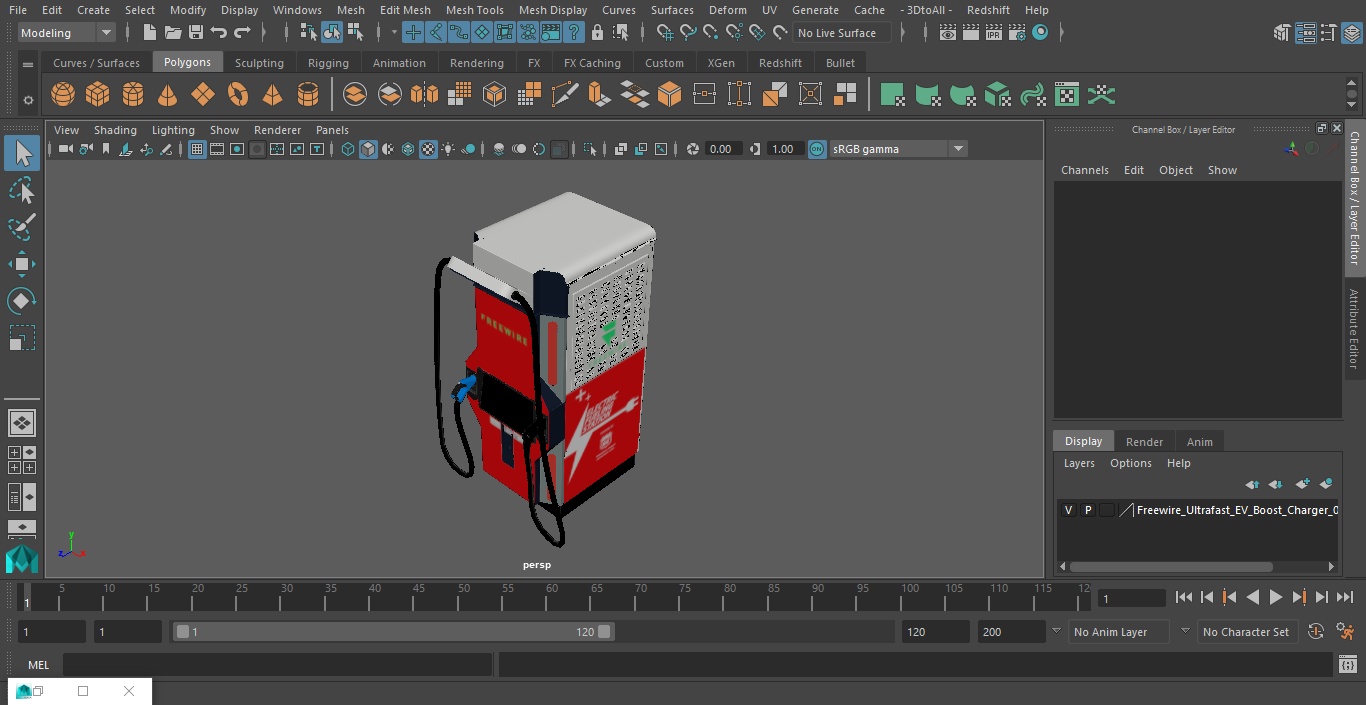Toggle isolate select in viewport
Viewport: 1366px width, 705px height.
coord(590,149)
